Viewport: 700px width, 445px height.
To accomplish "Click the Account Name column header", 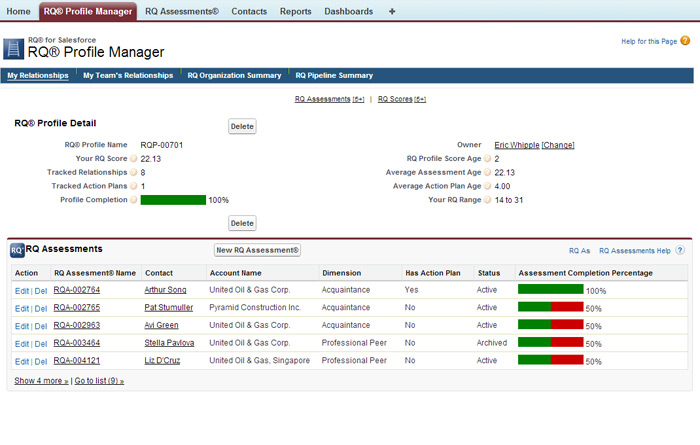I will pyautogui.click(x=236, y=273).
